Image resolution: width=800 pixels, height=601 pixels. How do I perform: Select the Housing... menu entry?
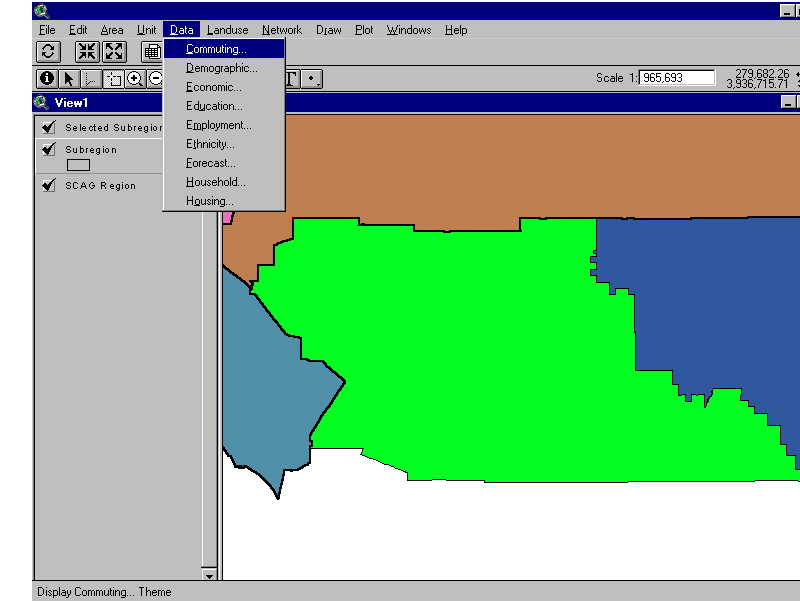pos(210,201)
